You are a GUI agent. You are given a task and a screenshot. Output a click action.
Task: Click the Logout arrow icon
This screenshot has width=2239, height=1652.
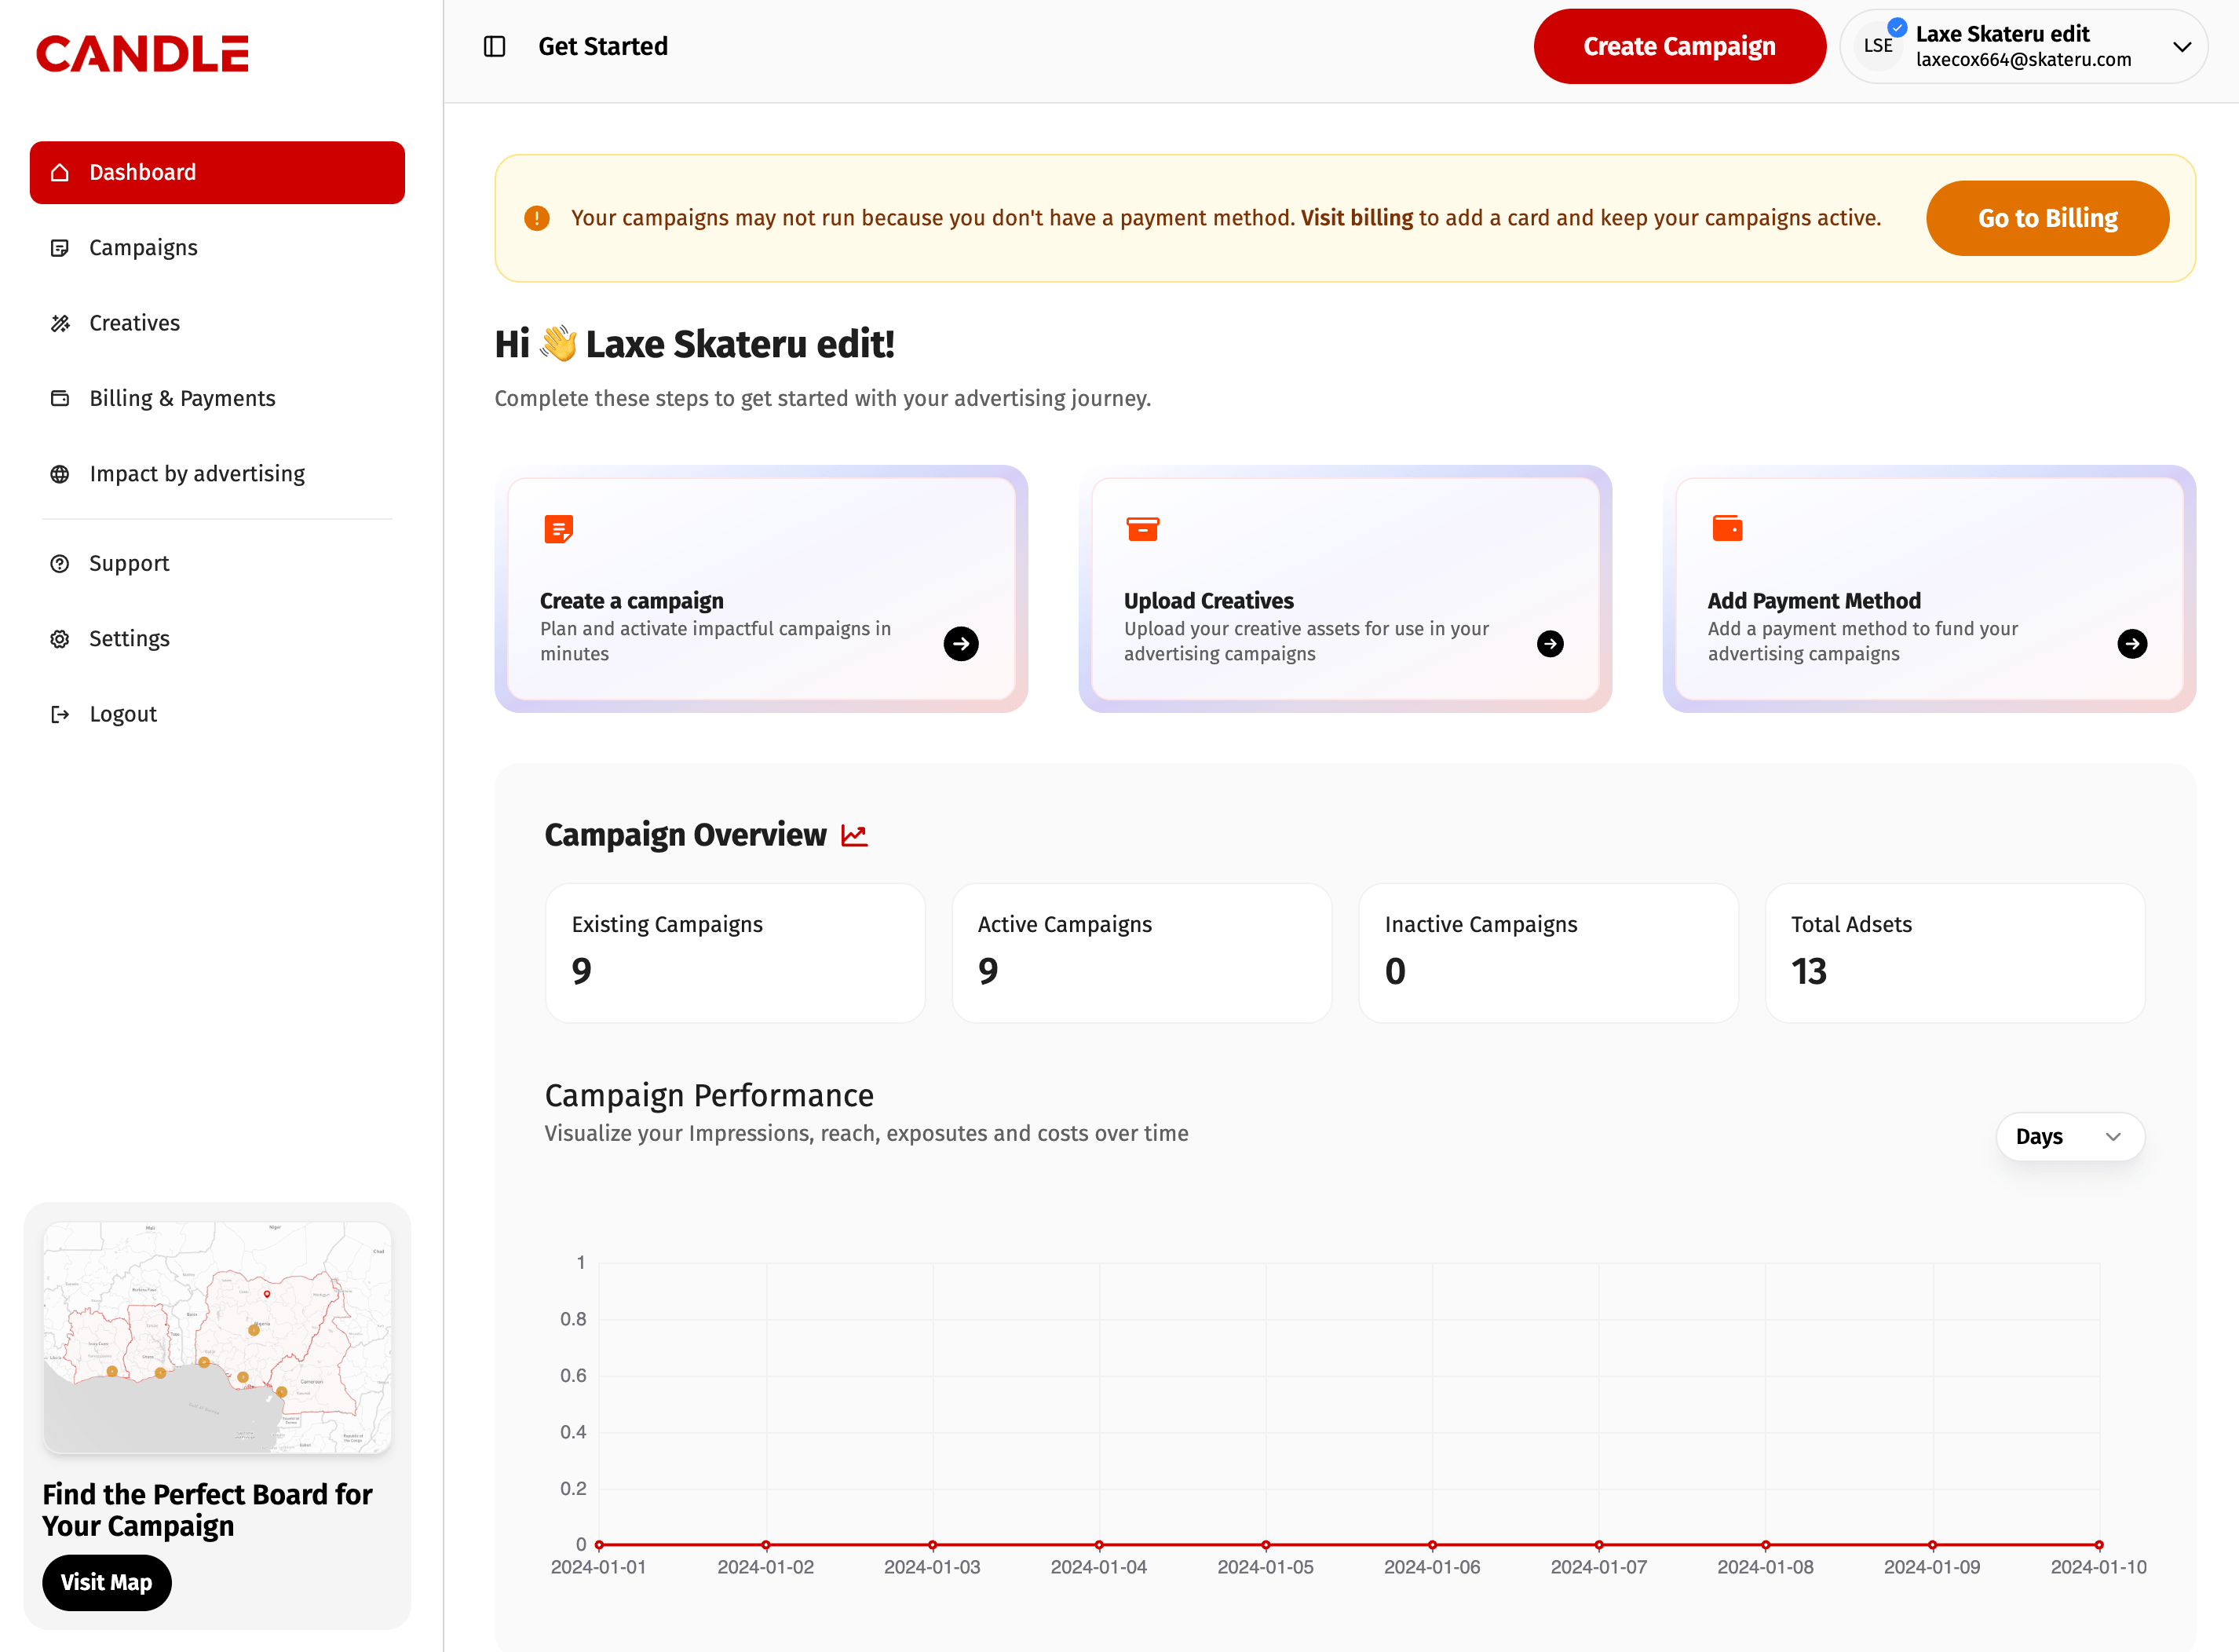[x=60, y=713]
